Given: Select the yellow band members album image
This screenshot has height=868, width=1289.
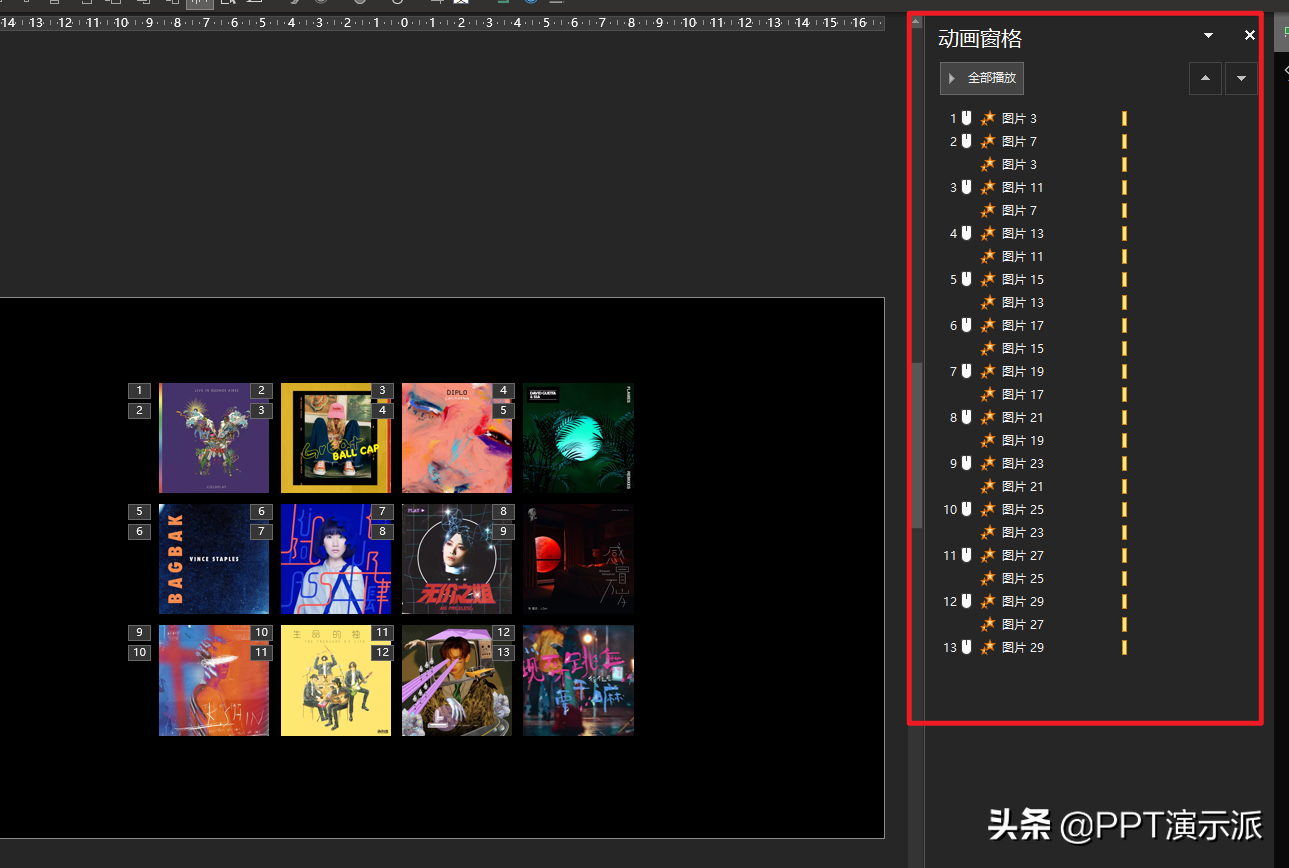Looking at the screenshot, I should 336,681.
